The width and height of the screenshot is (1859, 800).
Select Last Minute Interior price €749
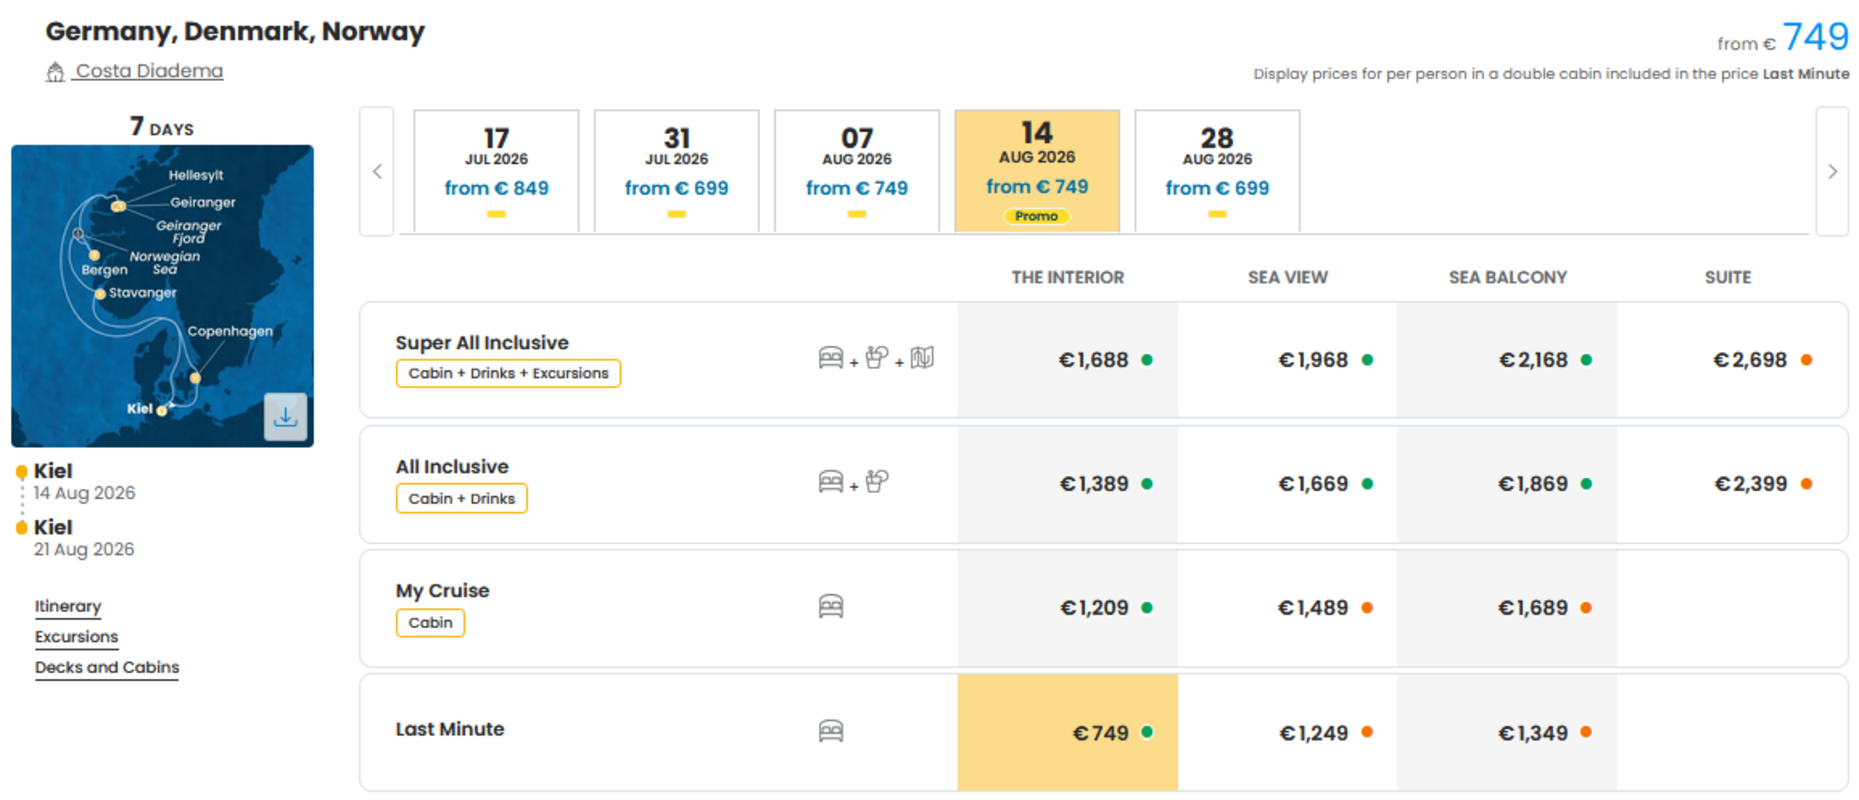1068,733
